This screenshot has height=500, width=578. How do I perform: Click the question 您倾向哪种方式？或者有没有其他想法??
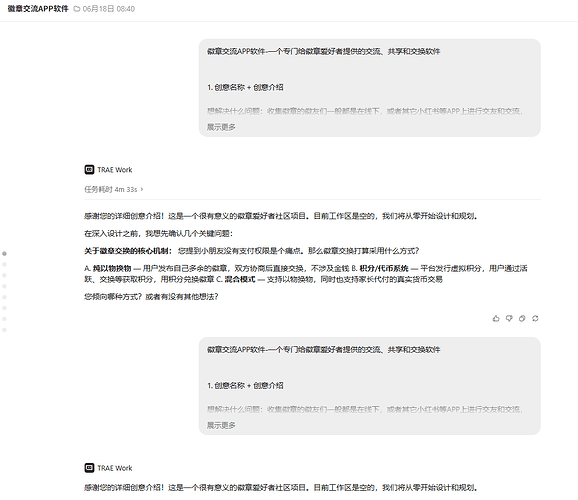click(151, 297)
